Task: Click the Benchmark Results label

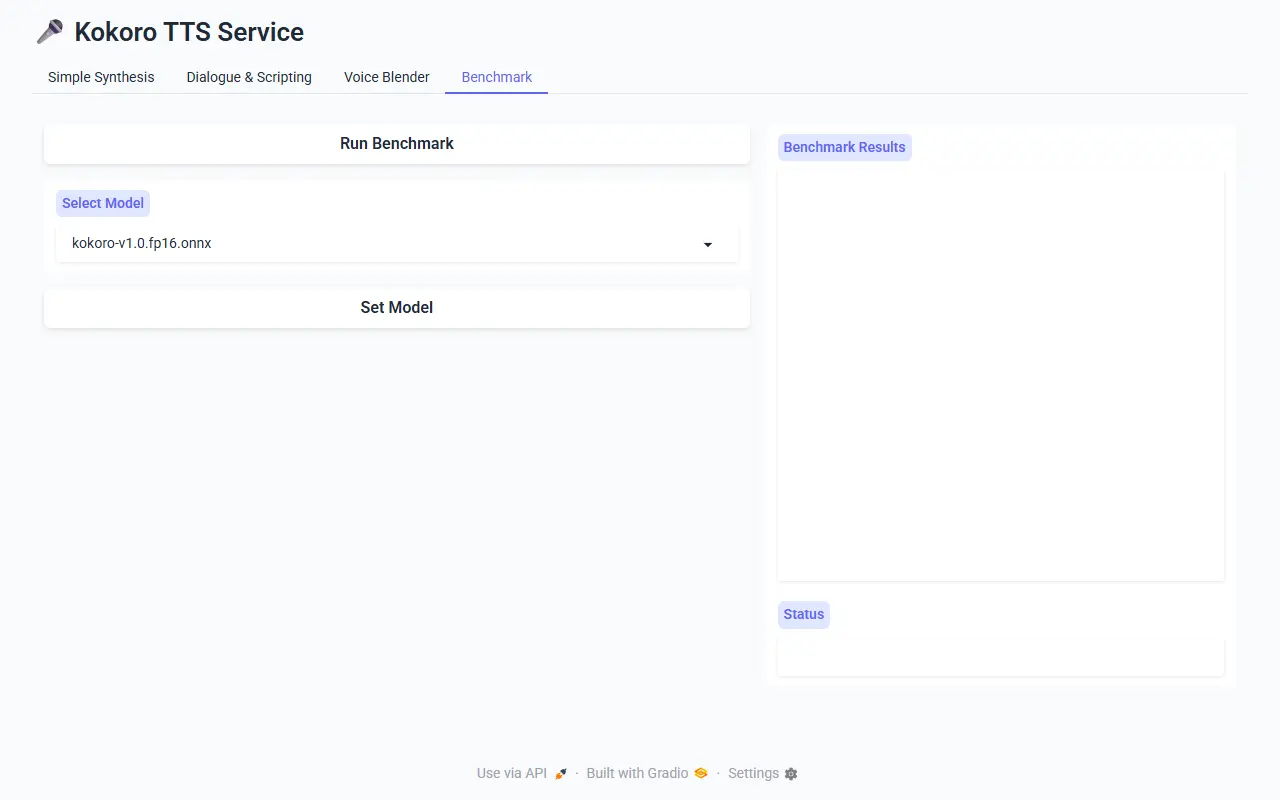Action: coord(845,147)
